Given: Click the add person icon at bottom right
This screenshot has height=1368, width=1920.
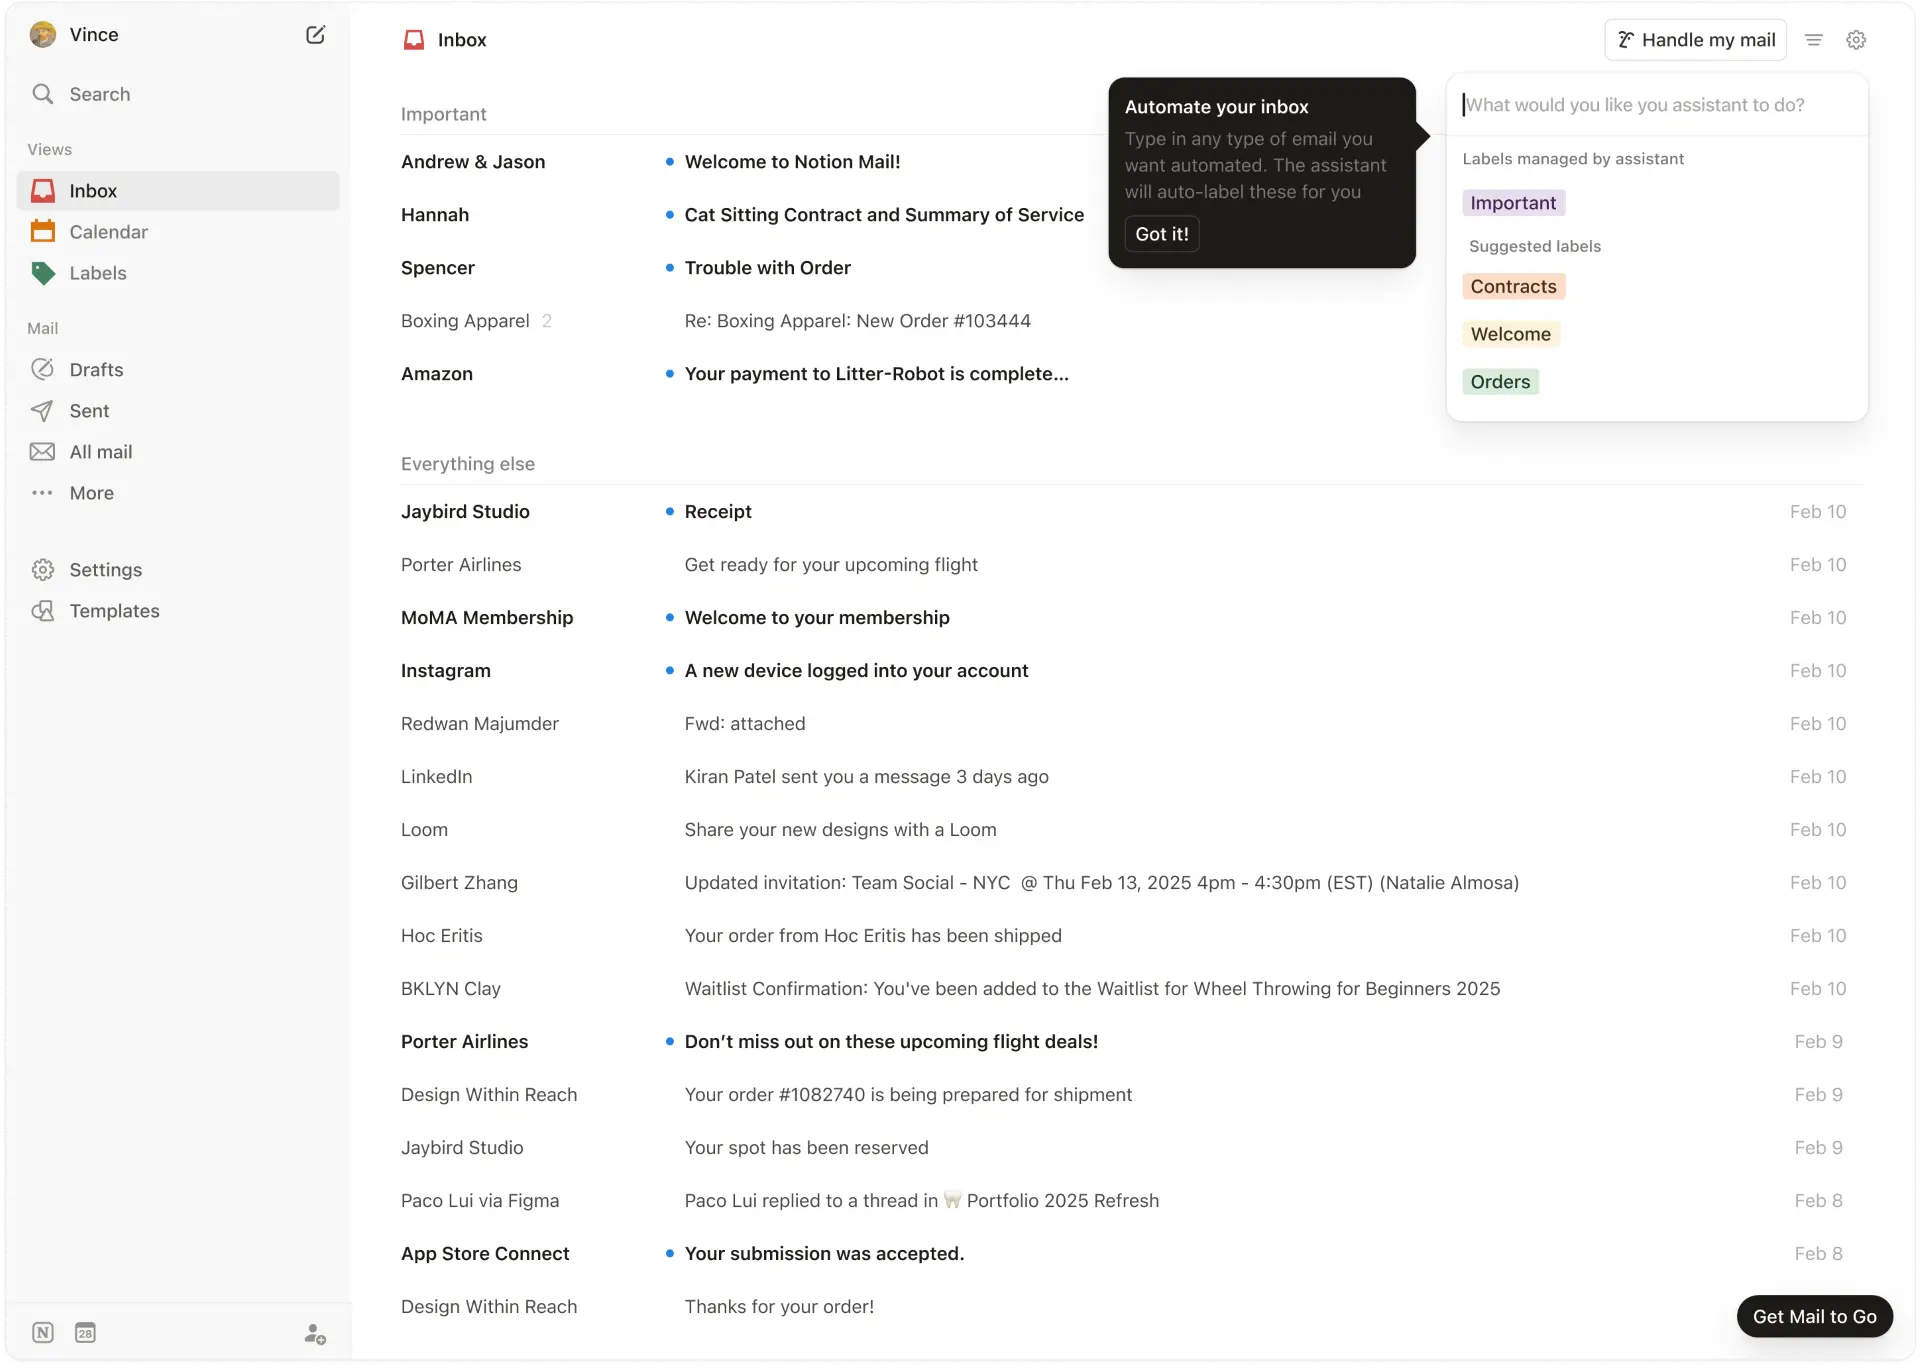Looking at the screenshot, I should (314, 1334).
